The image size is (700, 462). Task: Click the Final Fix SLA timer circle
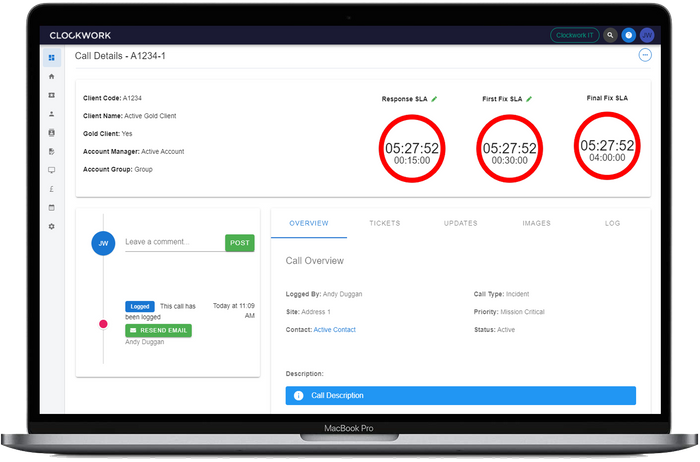[607, 146]
